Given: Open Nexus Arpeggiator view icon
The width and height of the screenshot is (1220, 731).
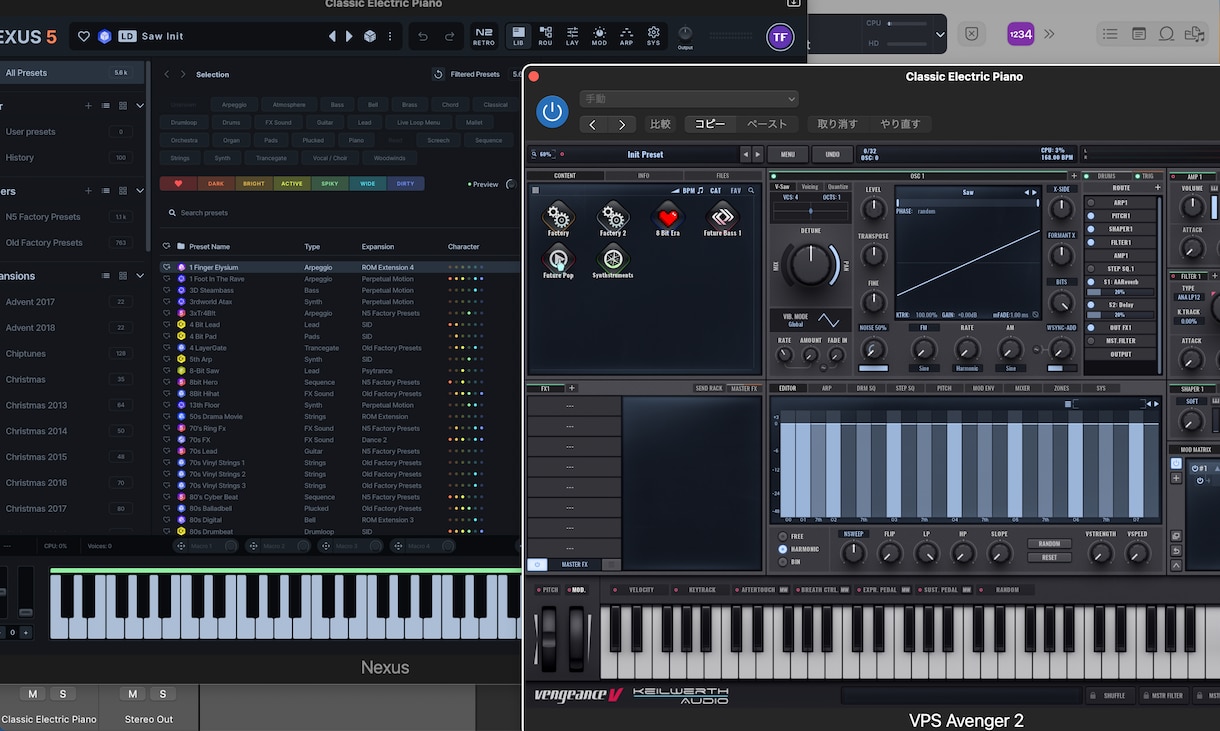Looking at the screenshot, I should 626,36.
